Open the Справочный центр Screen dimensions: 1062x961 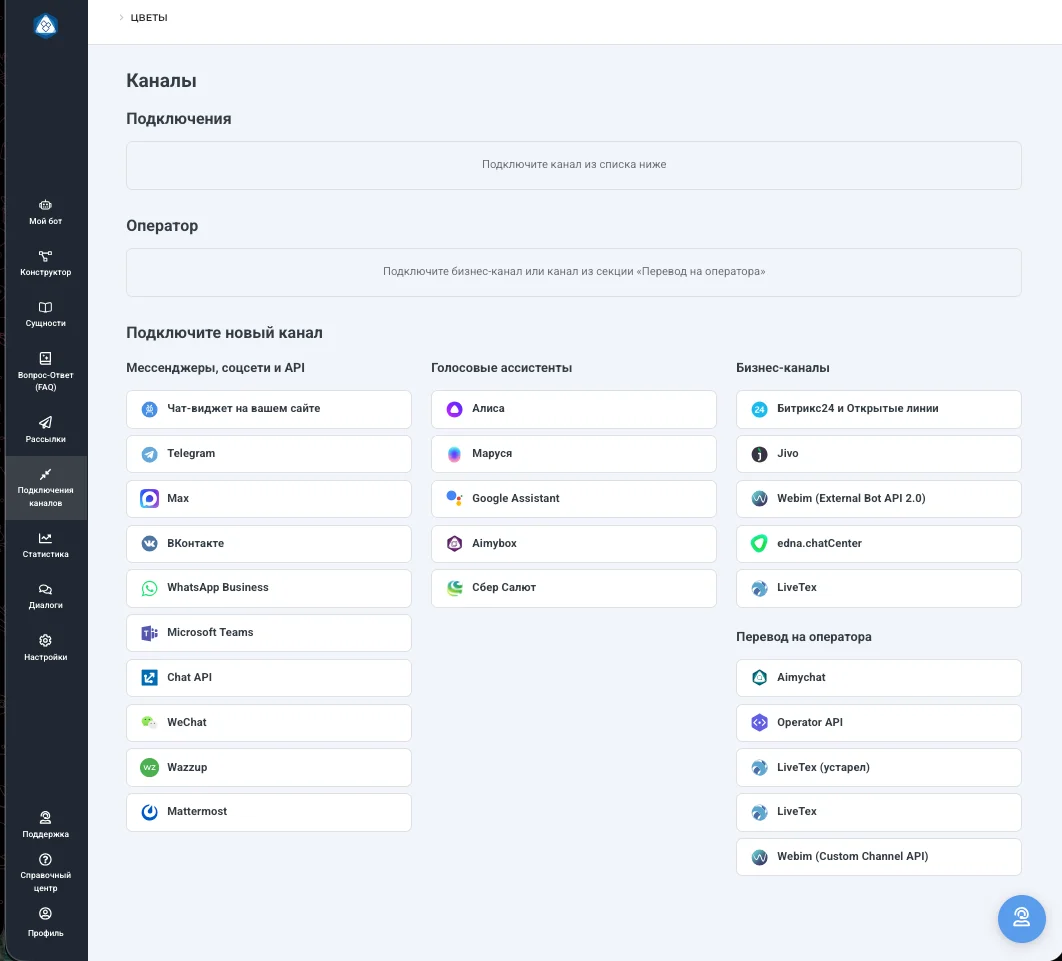45,873
